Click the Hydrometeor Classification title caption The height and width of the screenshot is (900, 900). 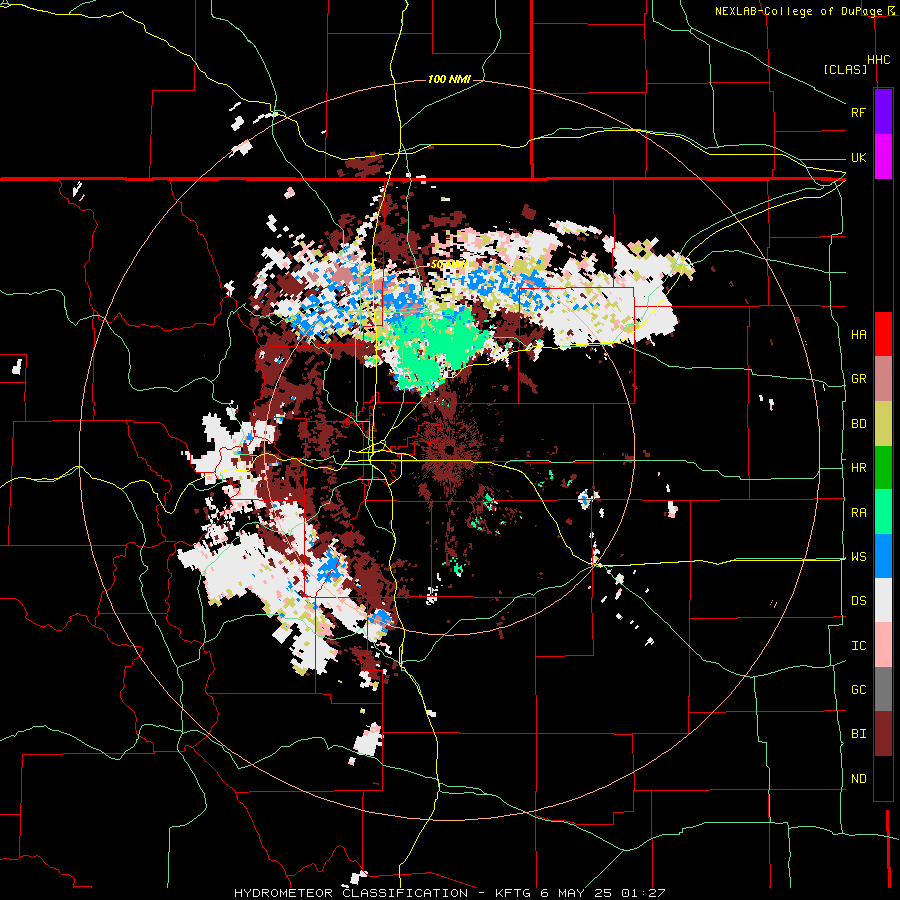tap(449, 893)
